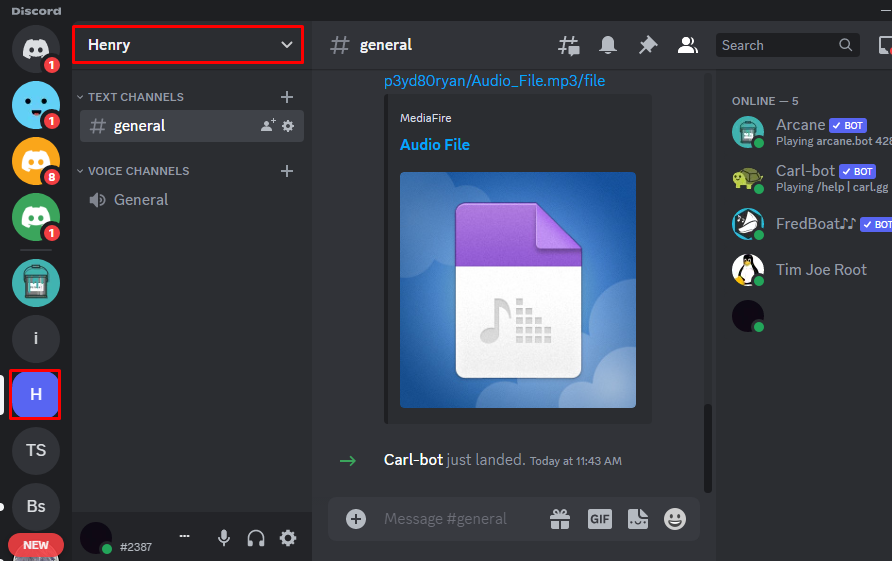The width and height of the screenshot is (892, 561).
Task: Open the Threads icon in header
Action: [568, 45]
